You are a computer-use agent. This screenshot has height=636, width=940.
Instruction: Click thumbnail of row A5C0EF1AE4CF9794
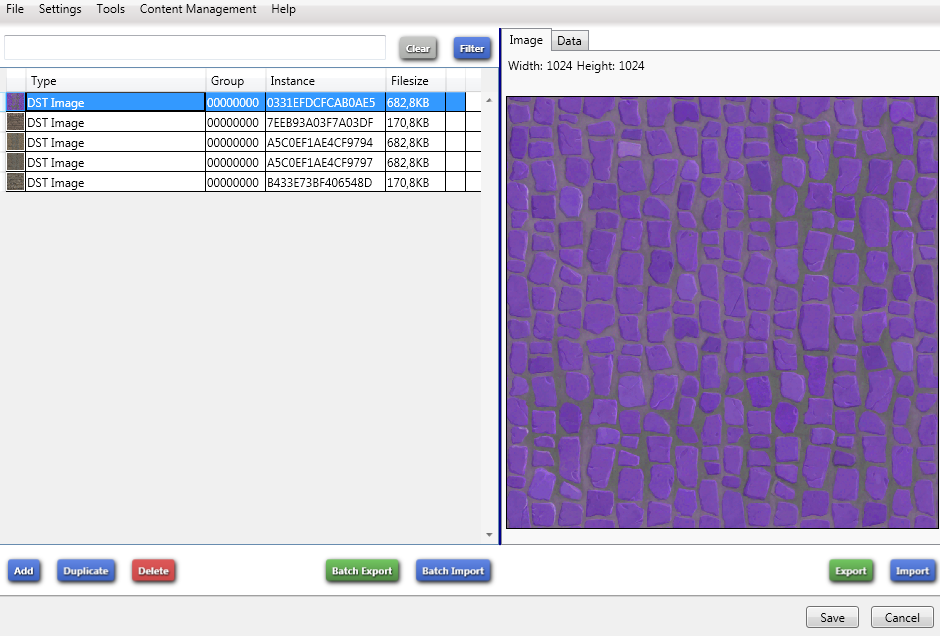(x=15, y=142)
